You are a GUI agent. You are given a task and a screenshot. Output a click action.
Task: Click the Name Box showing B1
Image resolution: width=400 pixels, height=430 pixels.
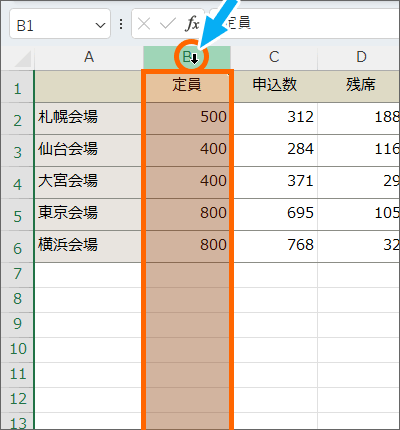click(x=60, y=24)
